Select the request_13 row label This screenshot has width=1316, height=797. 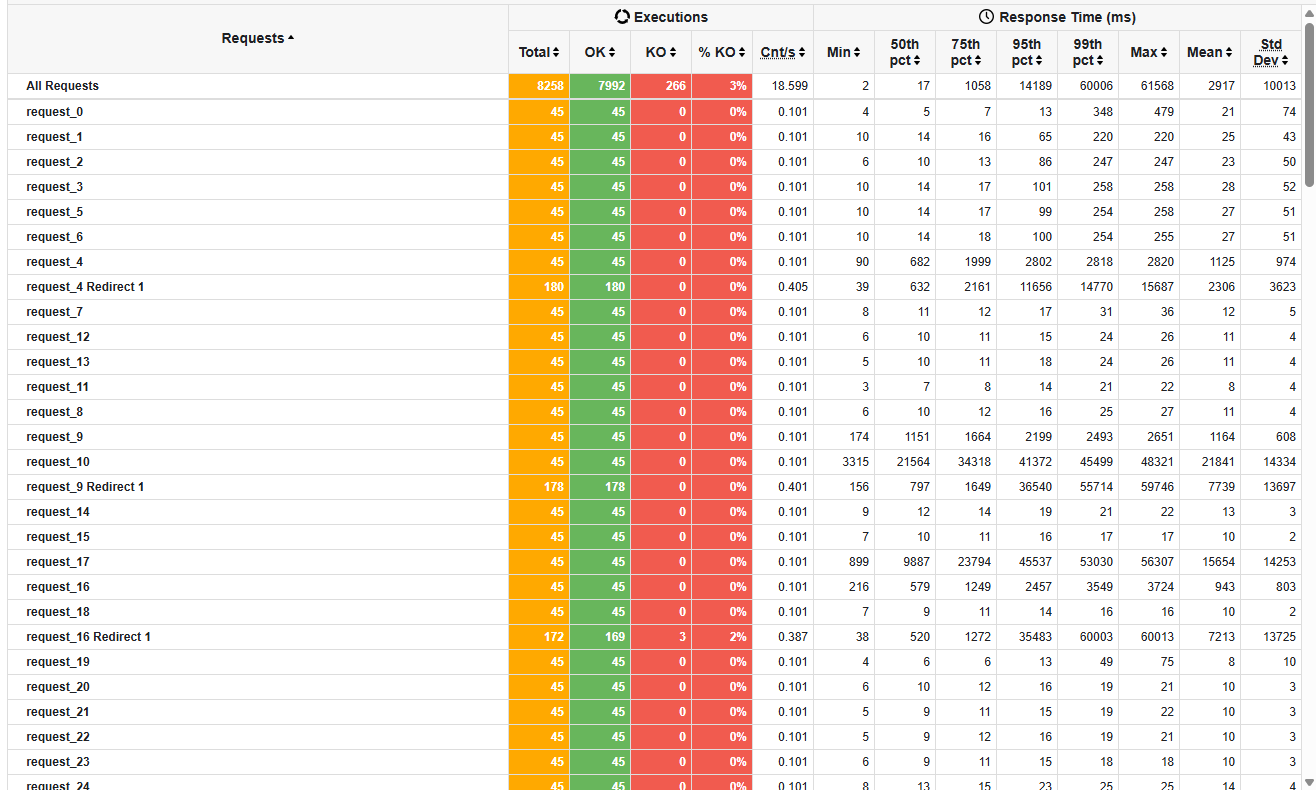click(x=58, y=362)
